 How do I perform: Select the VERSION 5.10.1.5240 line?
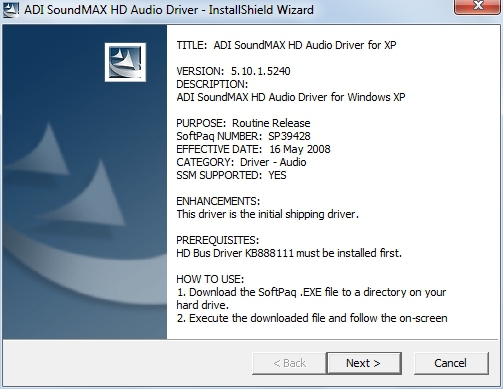pos(233,71)
